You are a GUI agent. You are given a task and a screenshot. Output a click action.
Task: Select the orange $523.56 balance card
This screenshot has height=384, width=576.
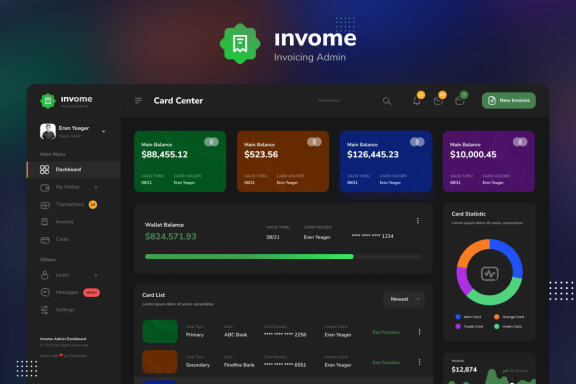click(283, 161)
